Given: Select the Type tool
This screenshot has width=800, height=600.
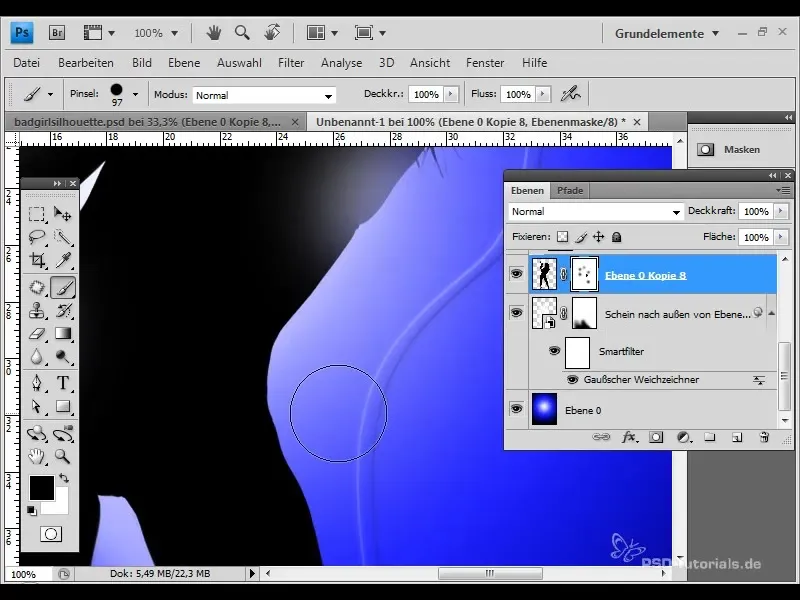Looking at the screenshot, I should tap(63, 383).
